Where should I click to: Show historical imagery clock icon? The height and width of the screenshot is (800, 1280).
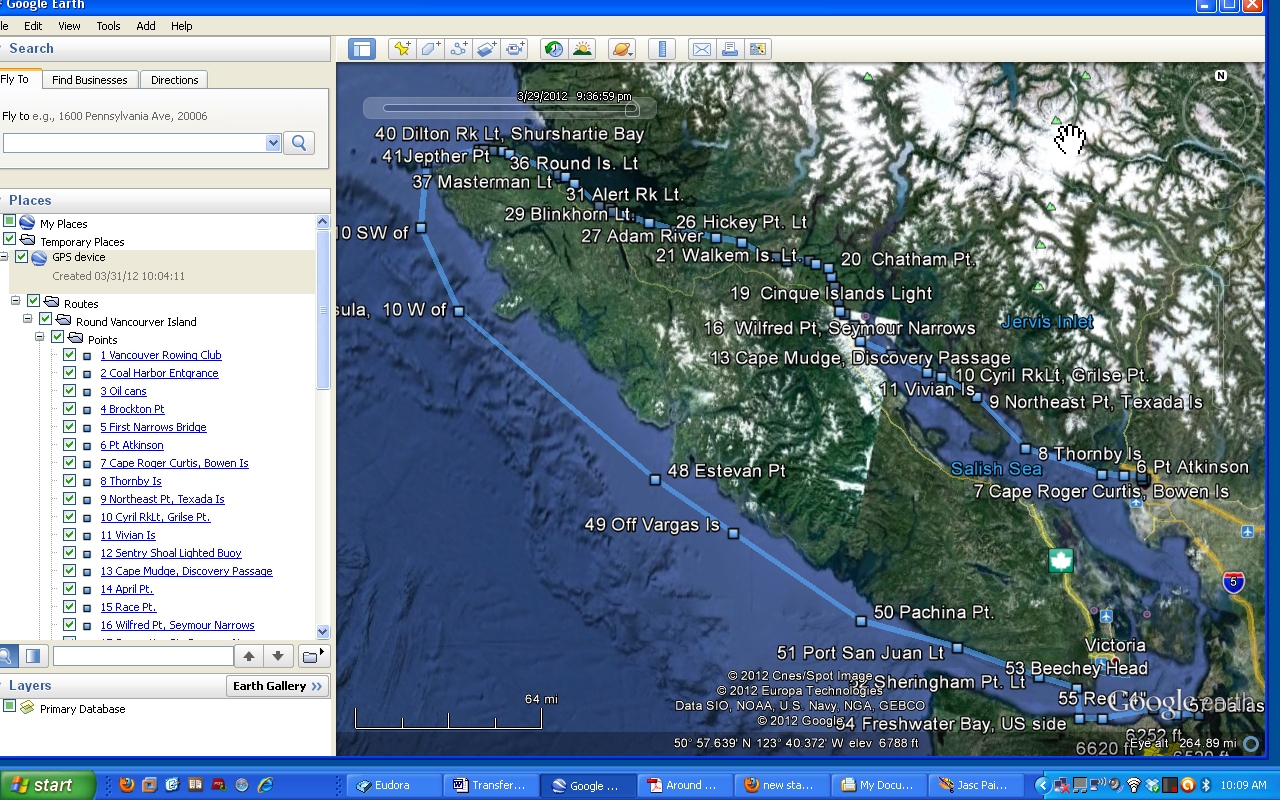(x=554, y=49)
